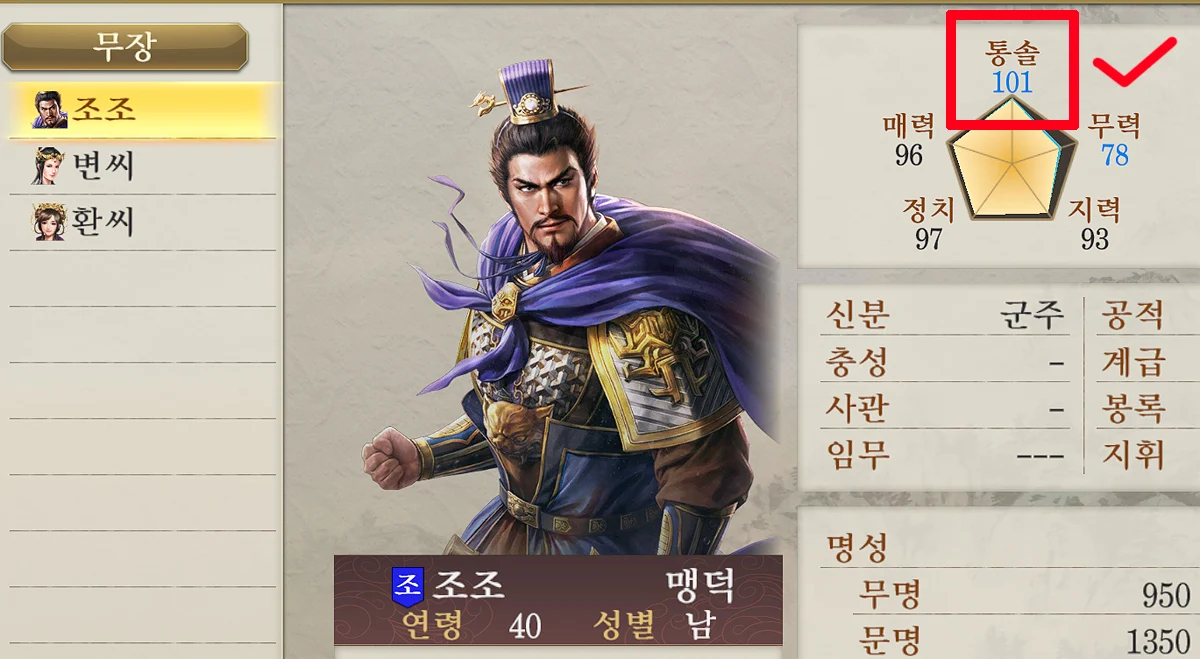Click the 무력 stat value 78
This screenshot has width=1200, height=659.
tap(1114, 154)
